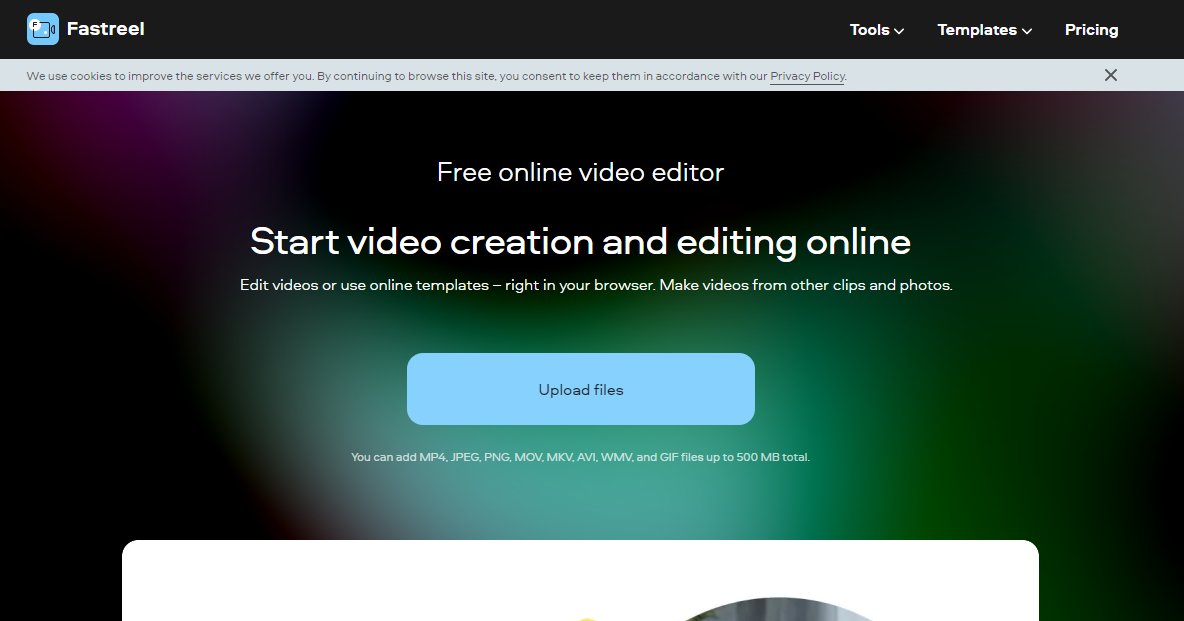Expand the Tools dropdown menu
The image size is (1184, 621).
tap(877, 30)
